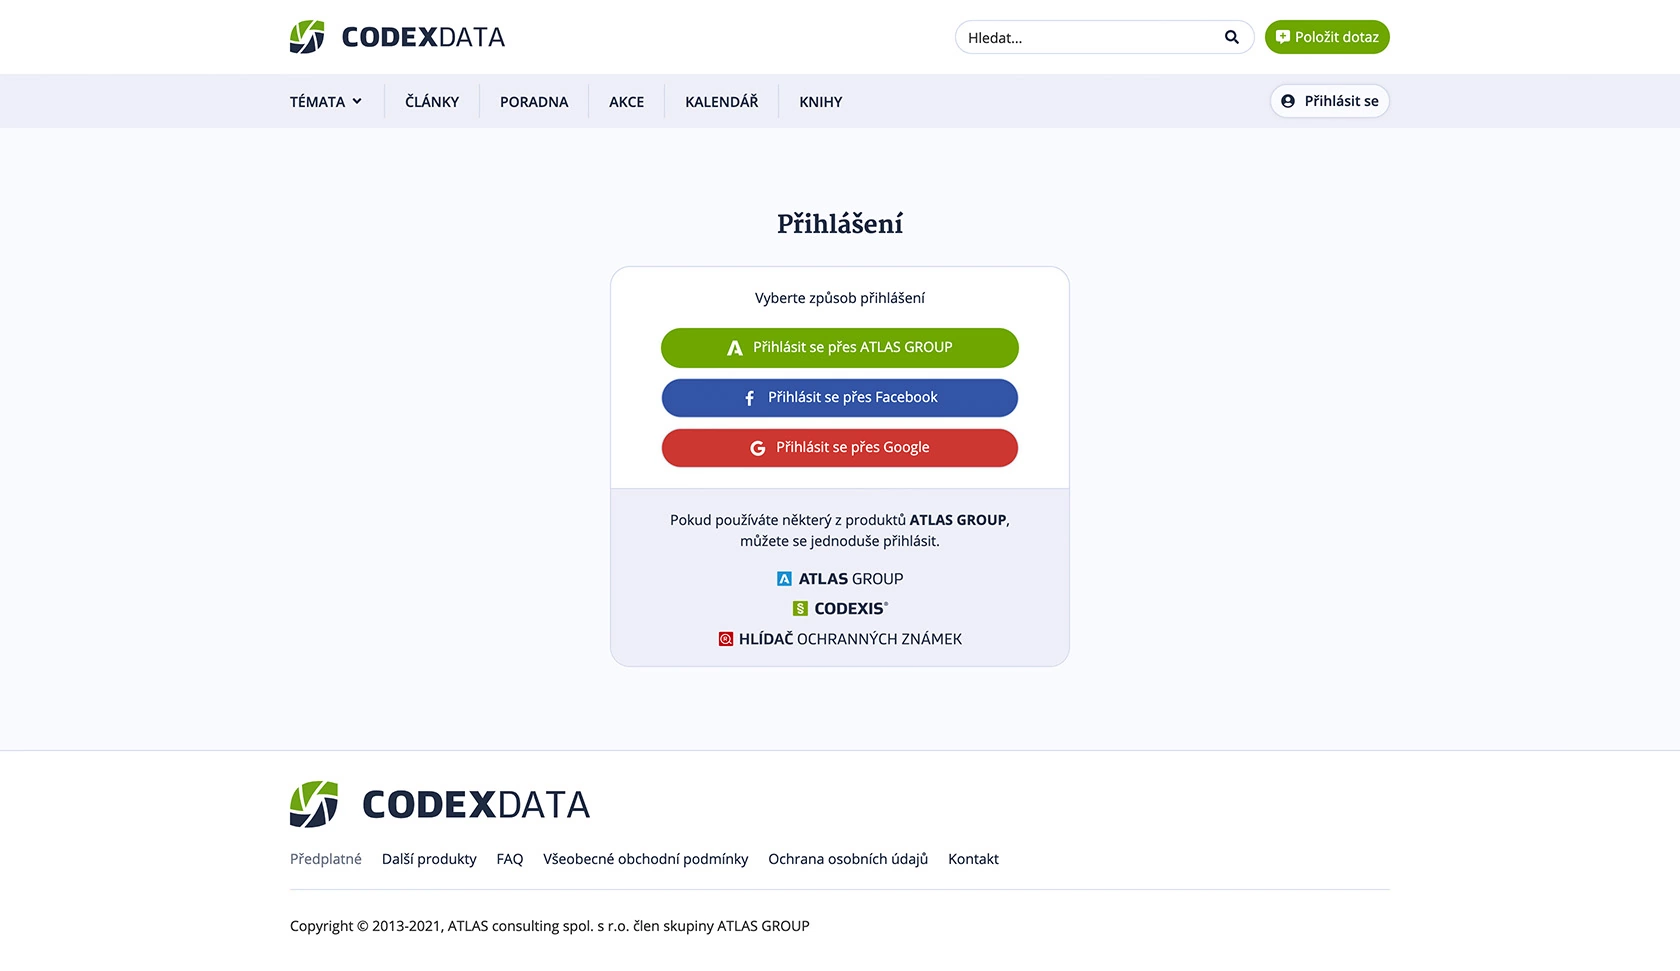Click the CODEXDATA footer wordmark
Image resolution: width=1680 pixels, height=971 pixels.
(476, 805)
